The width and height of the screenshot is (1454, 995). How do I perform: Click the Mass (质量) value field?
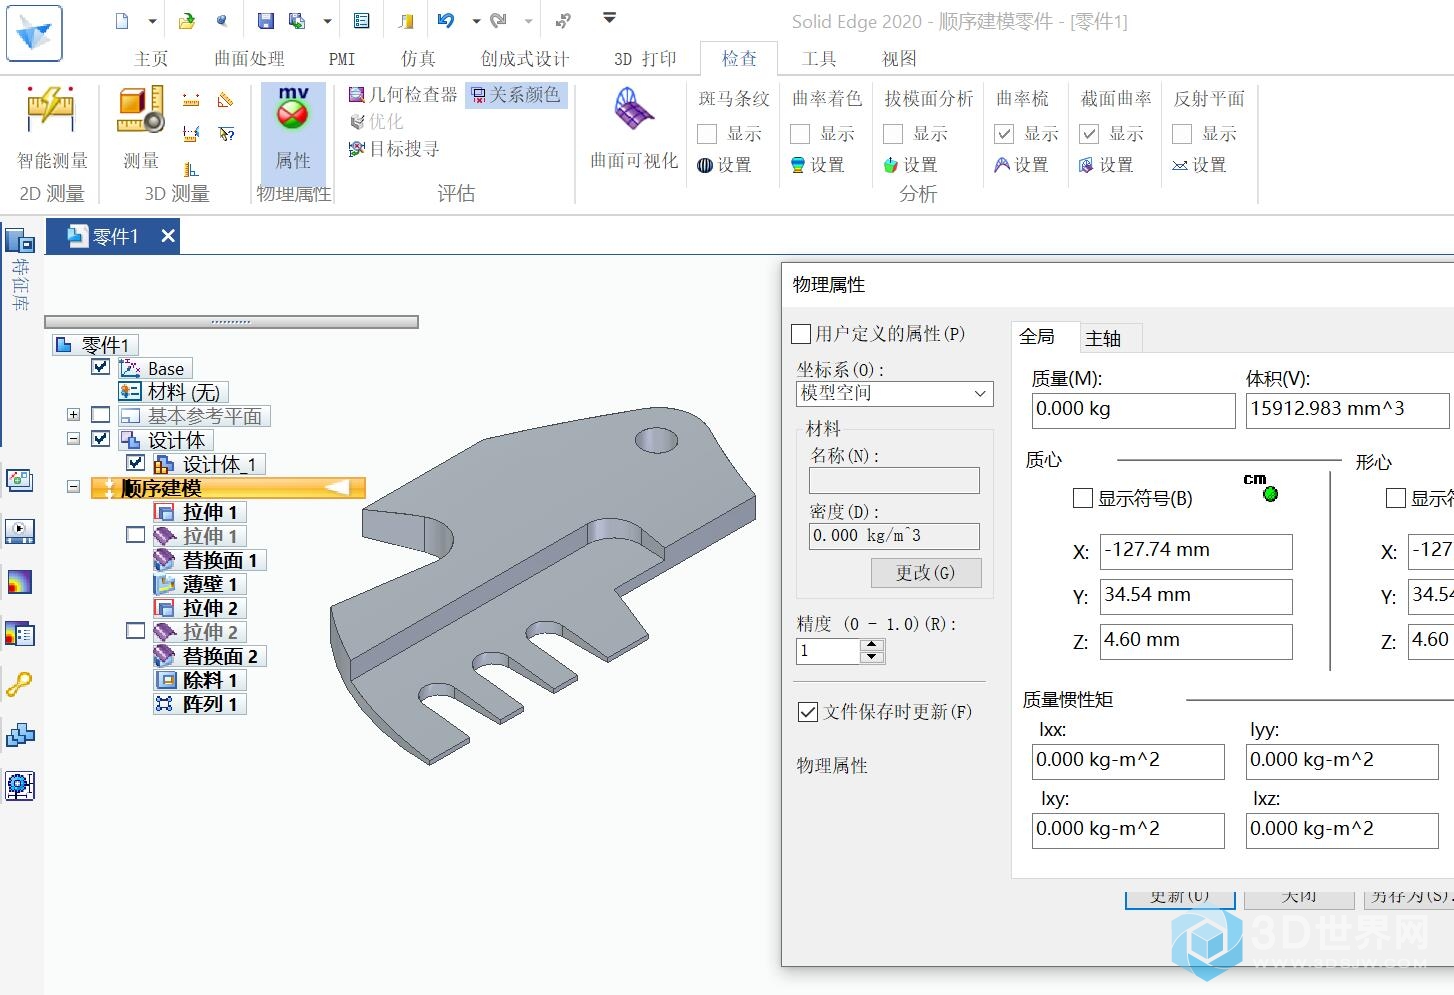coord(1133,410)
